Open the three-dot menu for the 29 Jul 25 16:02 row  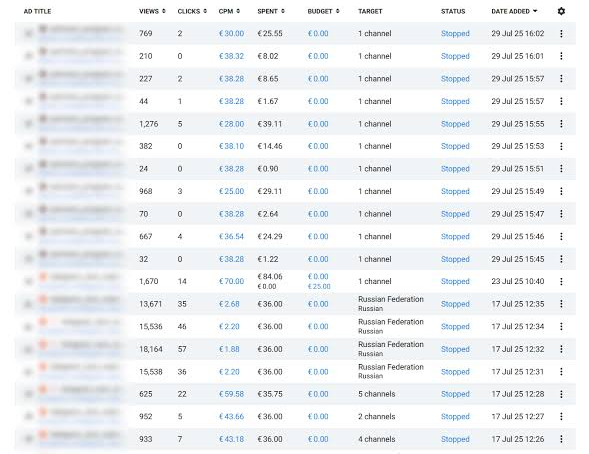pos(561,33)
